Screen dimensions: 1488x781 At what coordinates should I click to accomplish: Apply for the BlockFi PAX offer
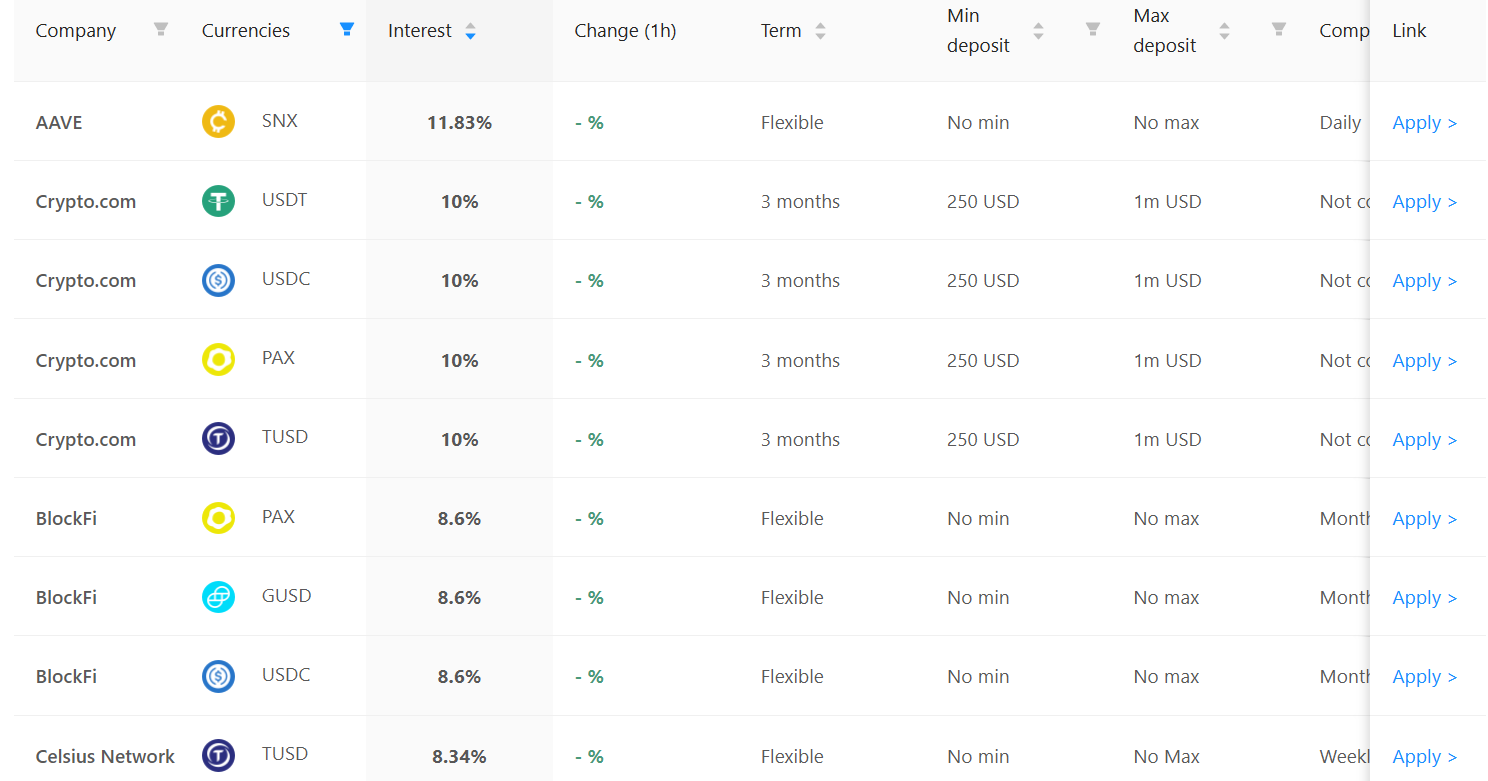(1424, 519)
